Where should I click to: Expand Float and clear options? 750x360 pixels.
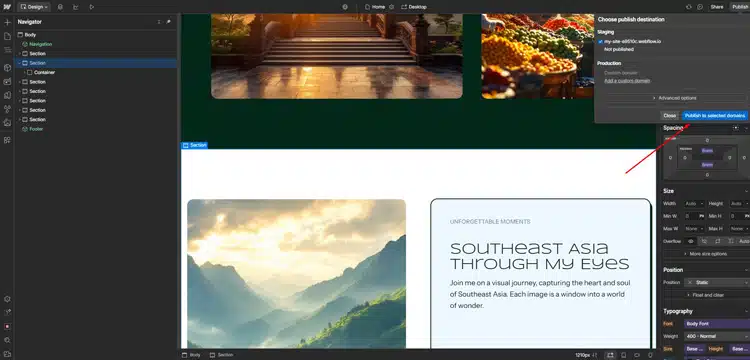coord(706,295)
